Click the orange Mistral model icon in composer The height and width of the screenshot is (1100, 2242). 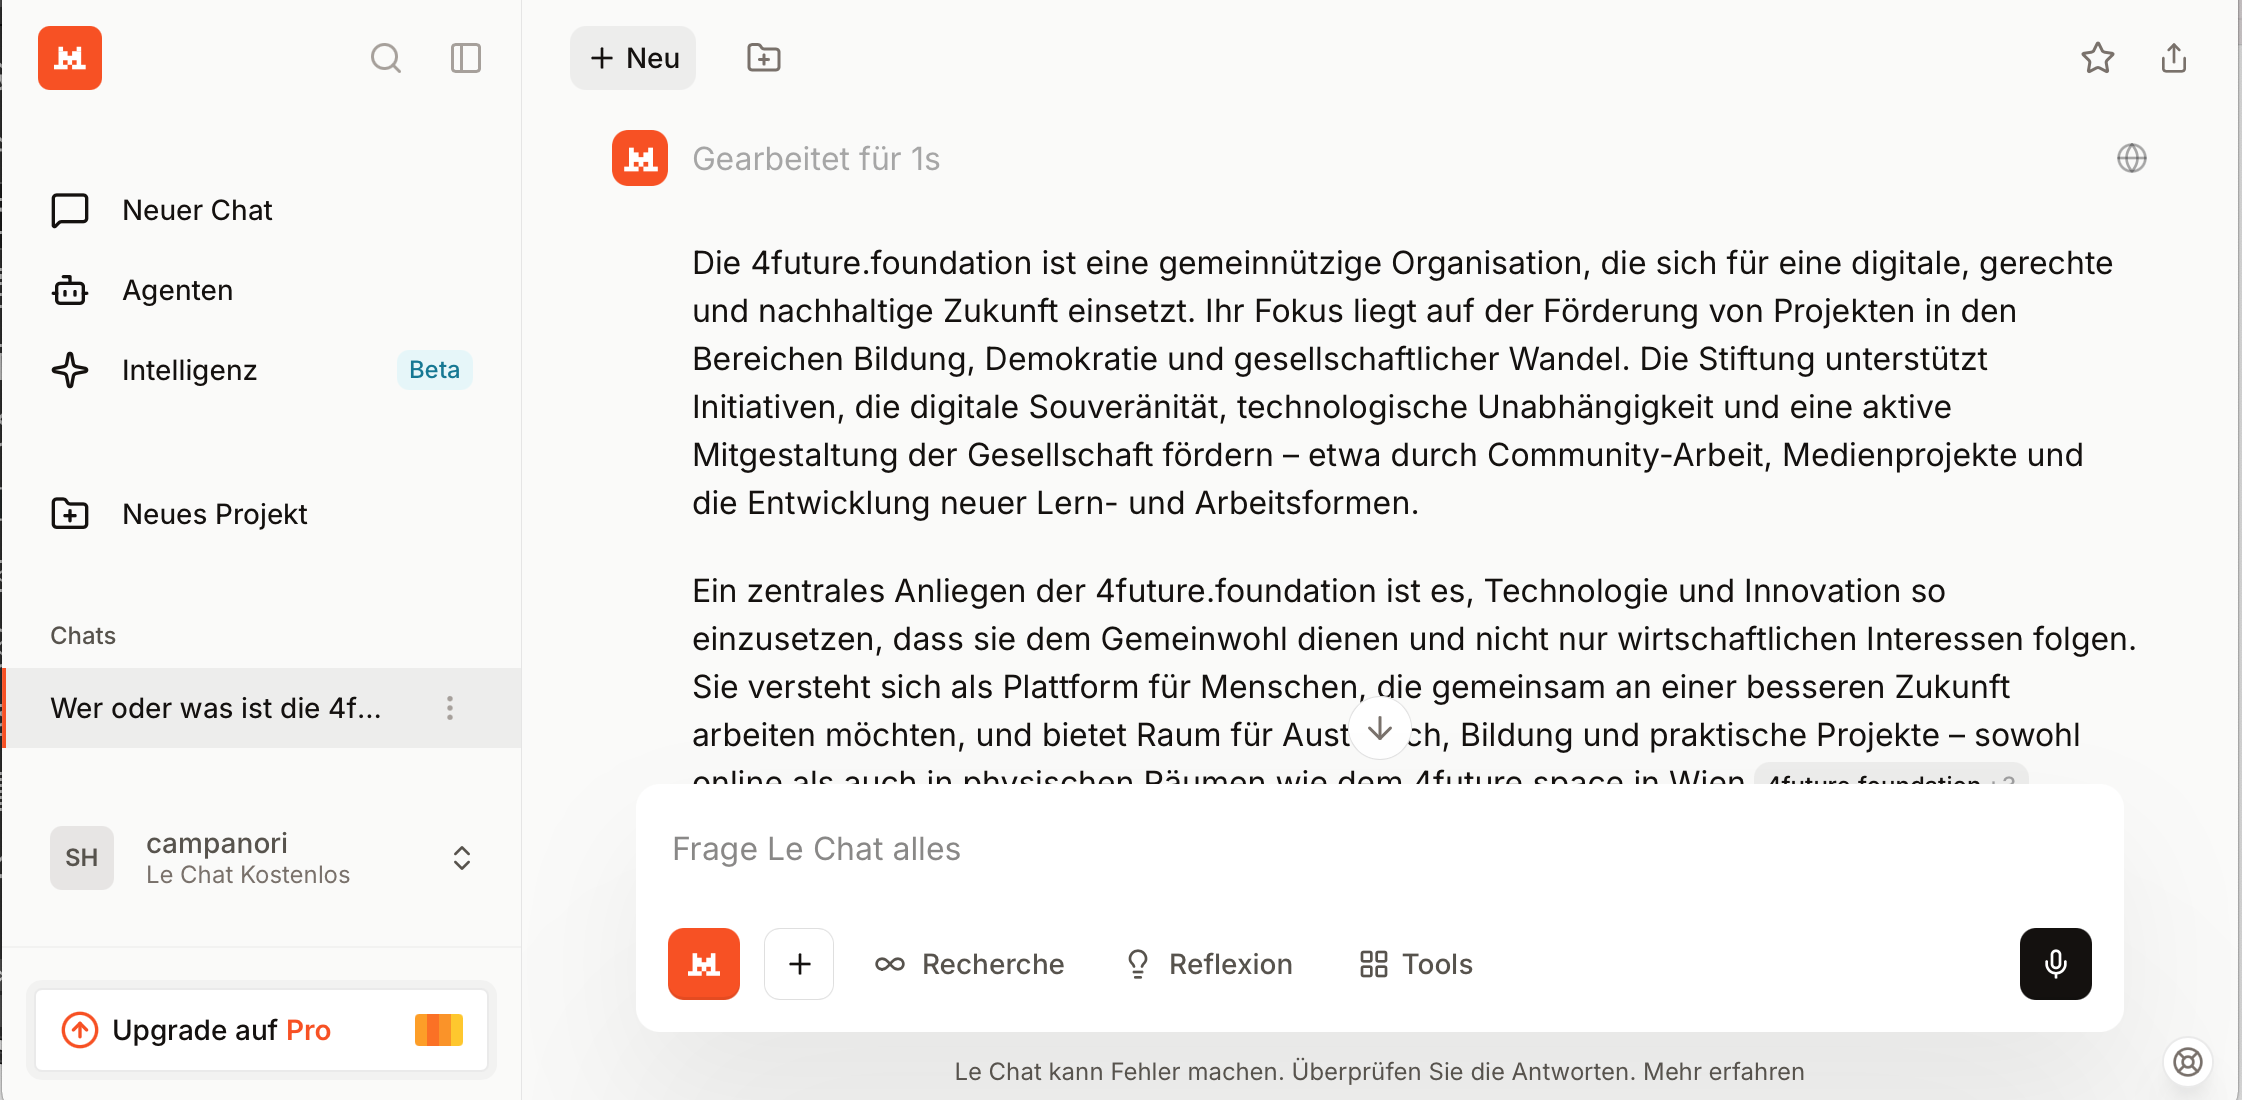point(704,964)
